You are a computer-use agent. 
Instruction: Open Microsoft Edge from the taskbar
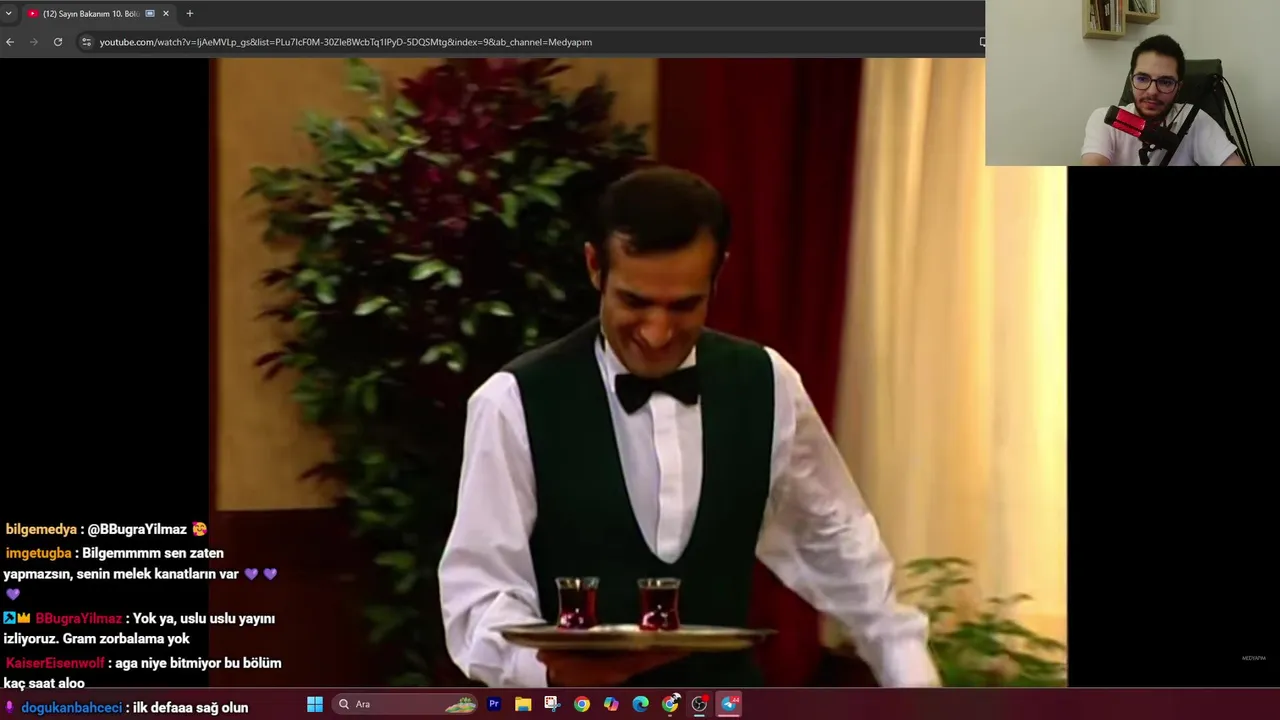641,704
